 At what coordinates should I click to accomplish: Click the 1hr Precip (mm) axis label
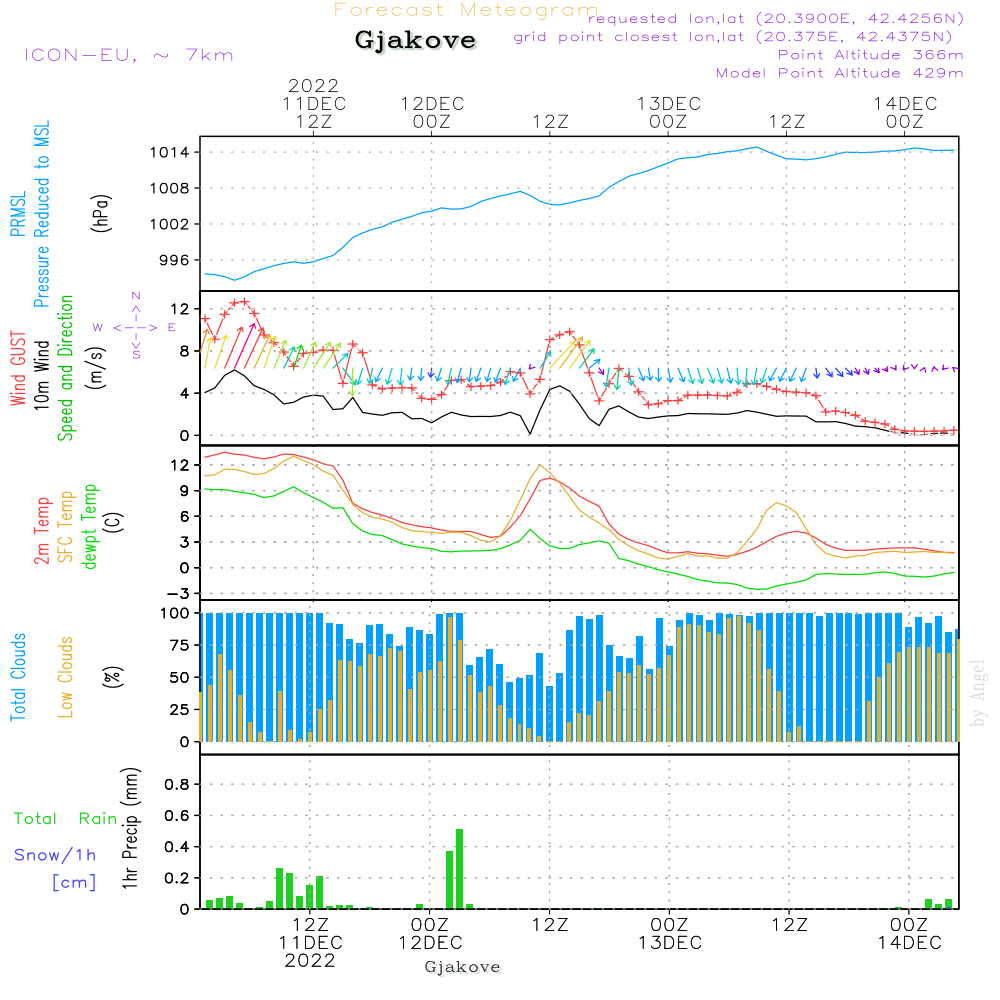[x=129, y=828]
